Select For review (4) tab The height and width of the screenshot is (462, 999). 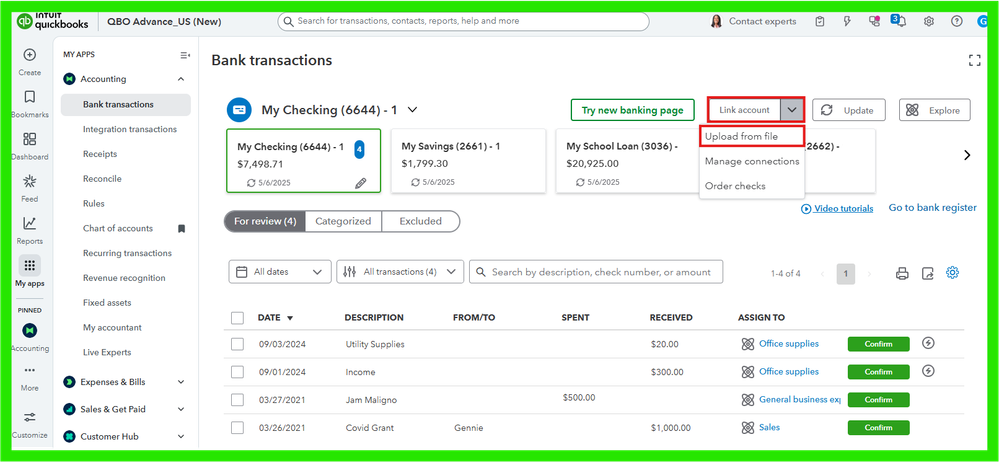[265, 221]
